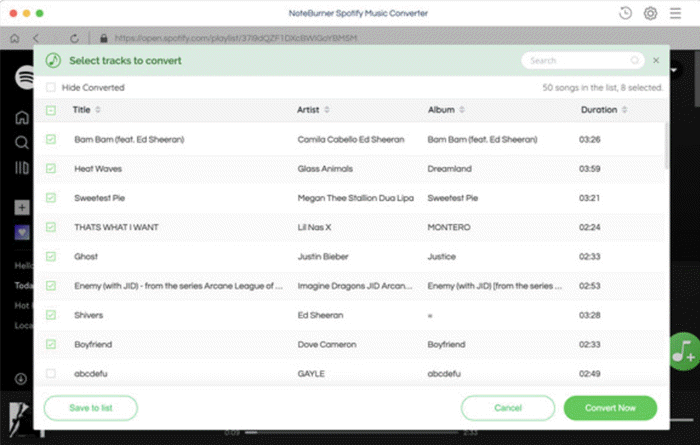Click the green add-music floating button
Viewport: 700px width, 445px height.
[683, 352]
